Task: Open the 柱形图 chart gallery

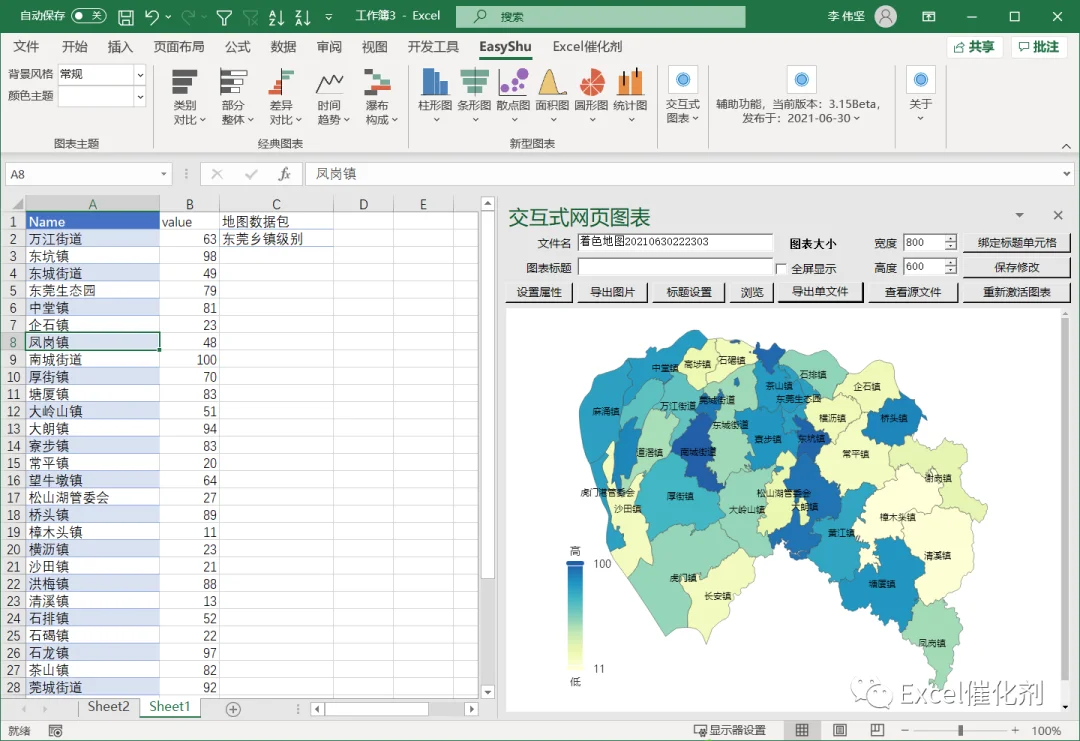Action: (x=435, y=96)
